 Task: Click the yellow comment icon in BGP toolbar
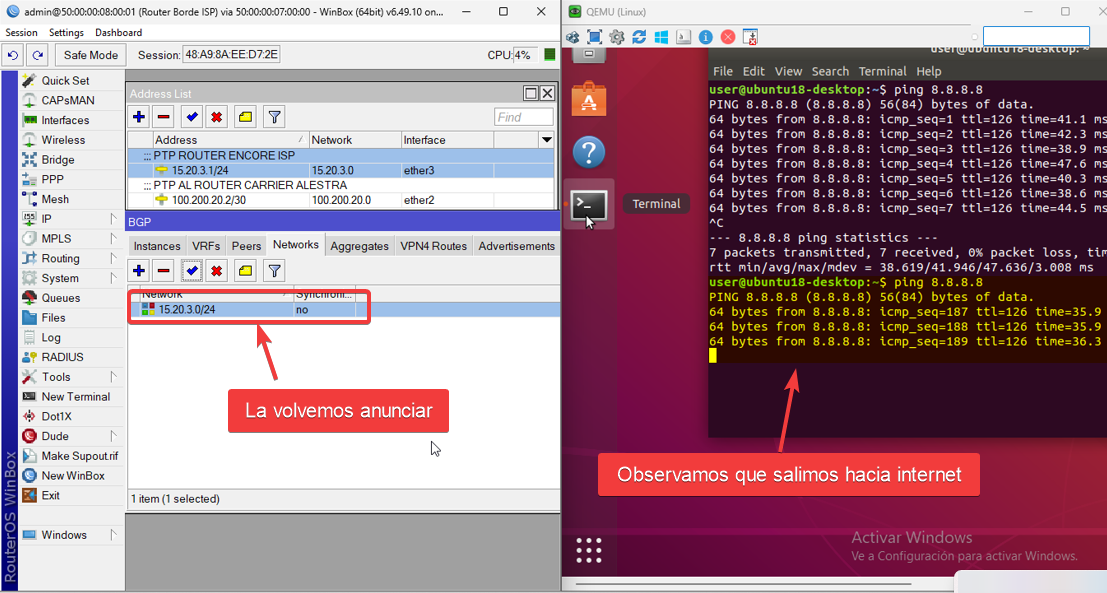[x=245, y=271]
